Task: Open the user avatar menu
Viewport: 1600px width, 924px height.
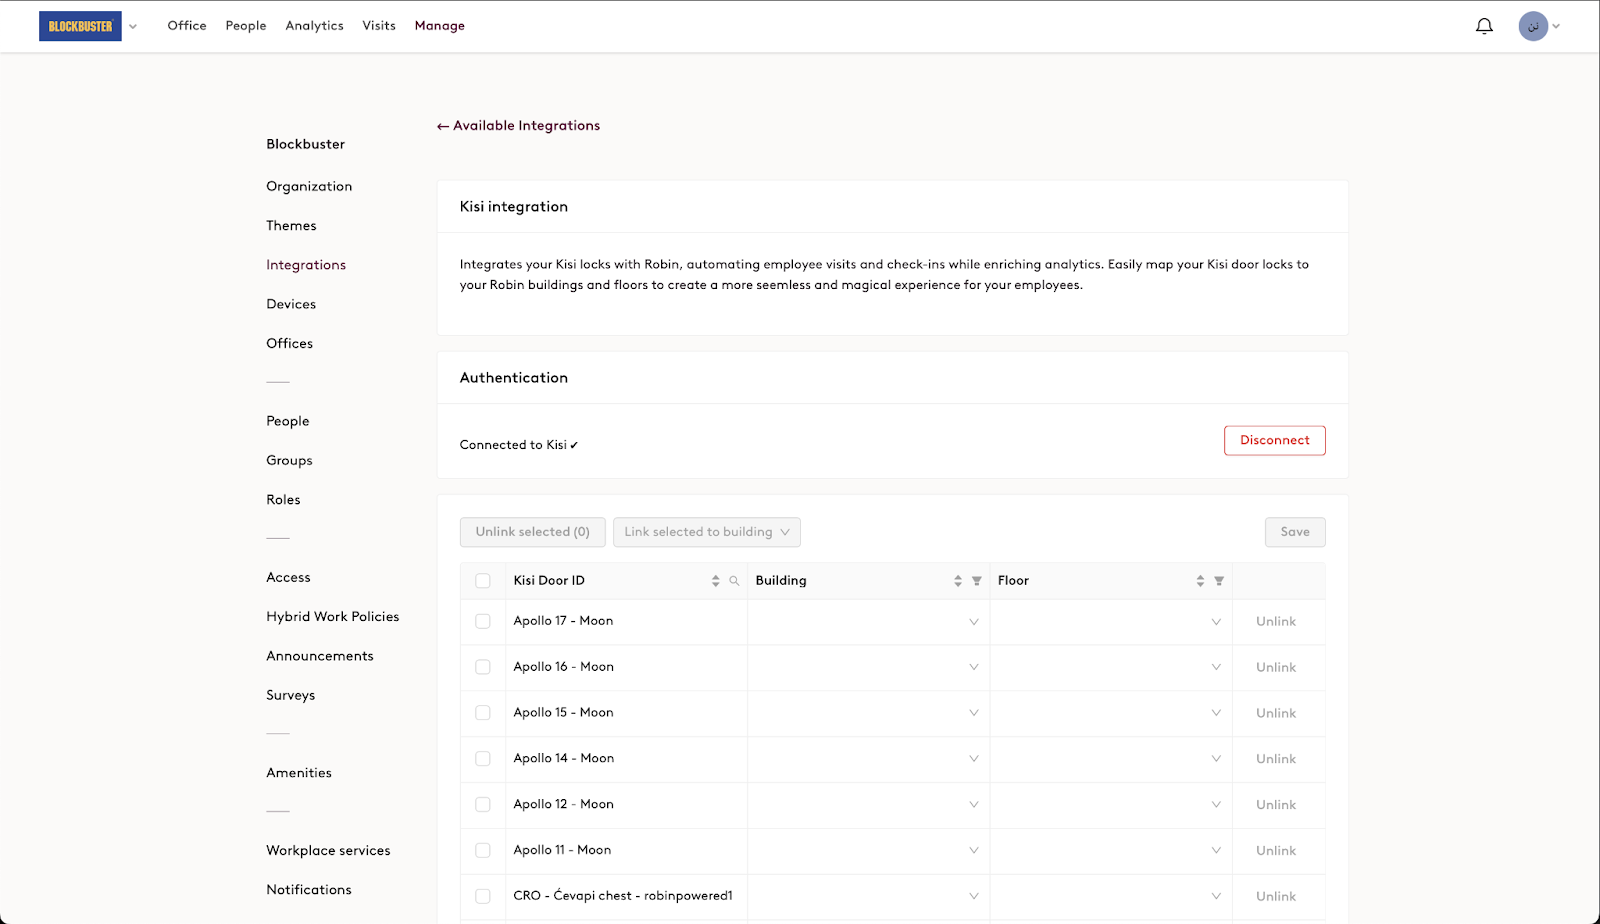Action: (x=1533, y=26)
